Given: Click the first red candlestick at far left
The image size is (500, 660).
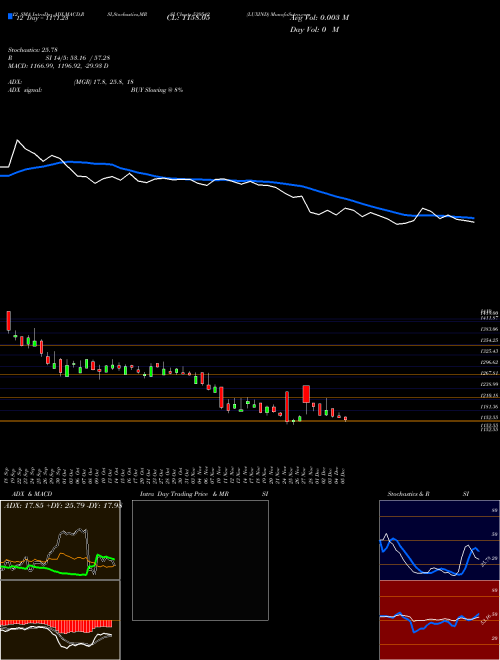Looking at the screenshot, I should click(8, 321).
